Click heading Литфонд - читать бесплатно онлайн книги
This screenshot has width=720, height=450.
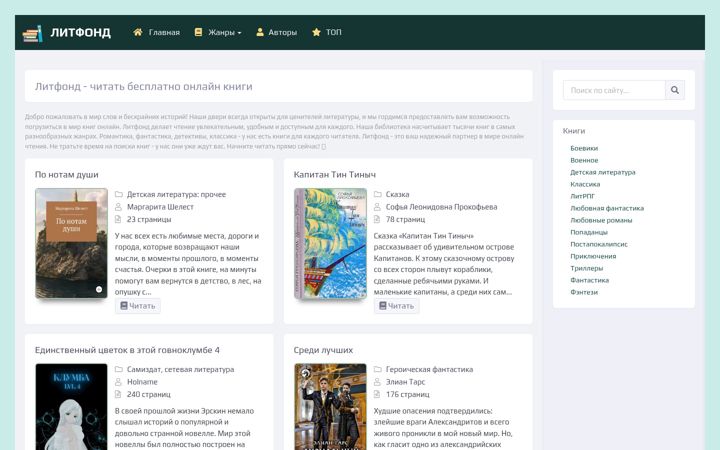[144, 86]
